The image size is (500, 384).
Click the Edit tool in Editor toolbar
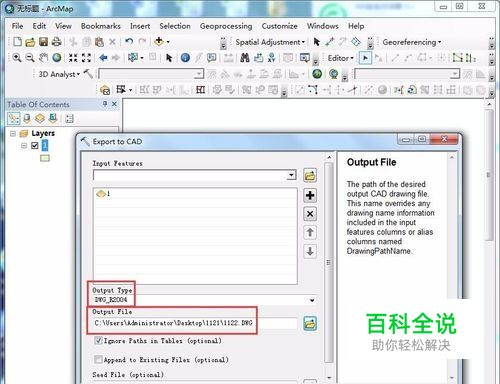365,58
